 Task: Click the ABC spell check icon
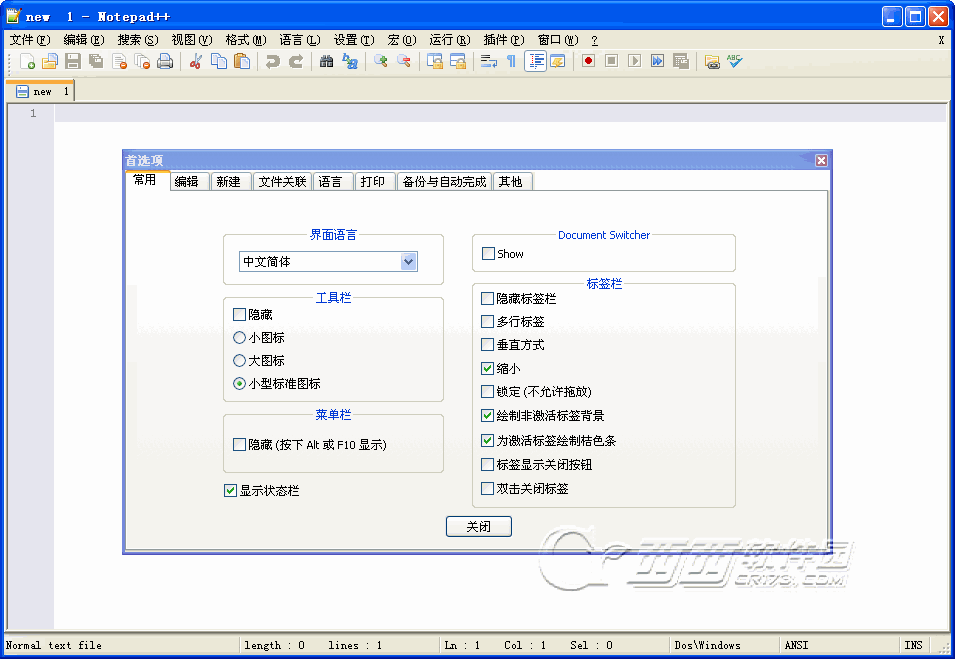point(735,61)
